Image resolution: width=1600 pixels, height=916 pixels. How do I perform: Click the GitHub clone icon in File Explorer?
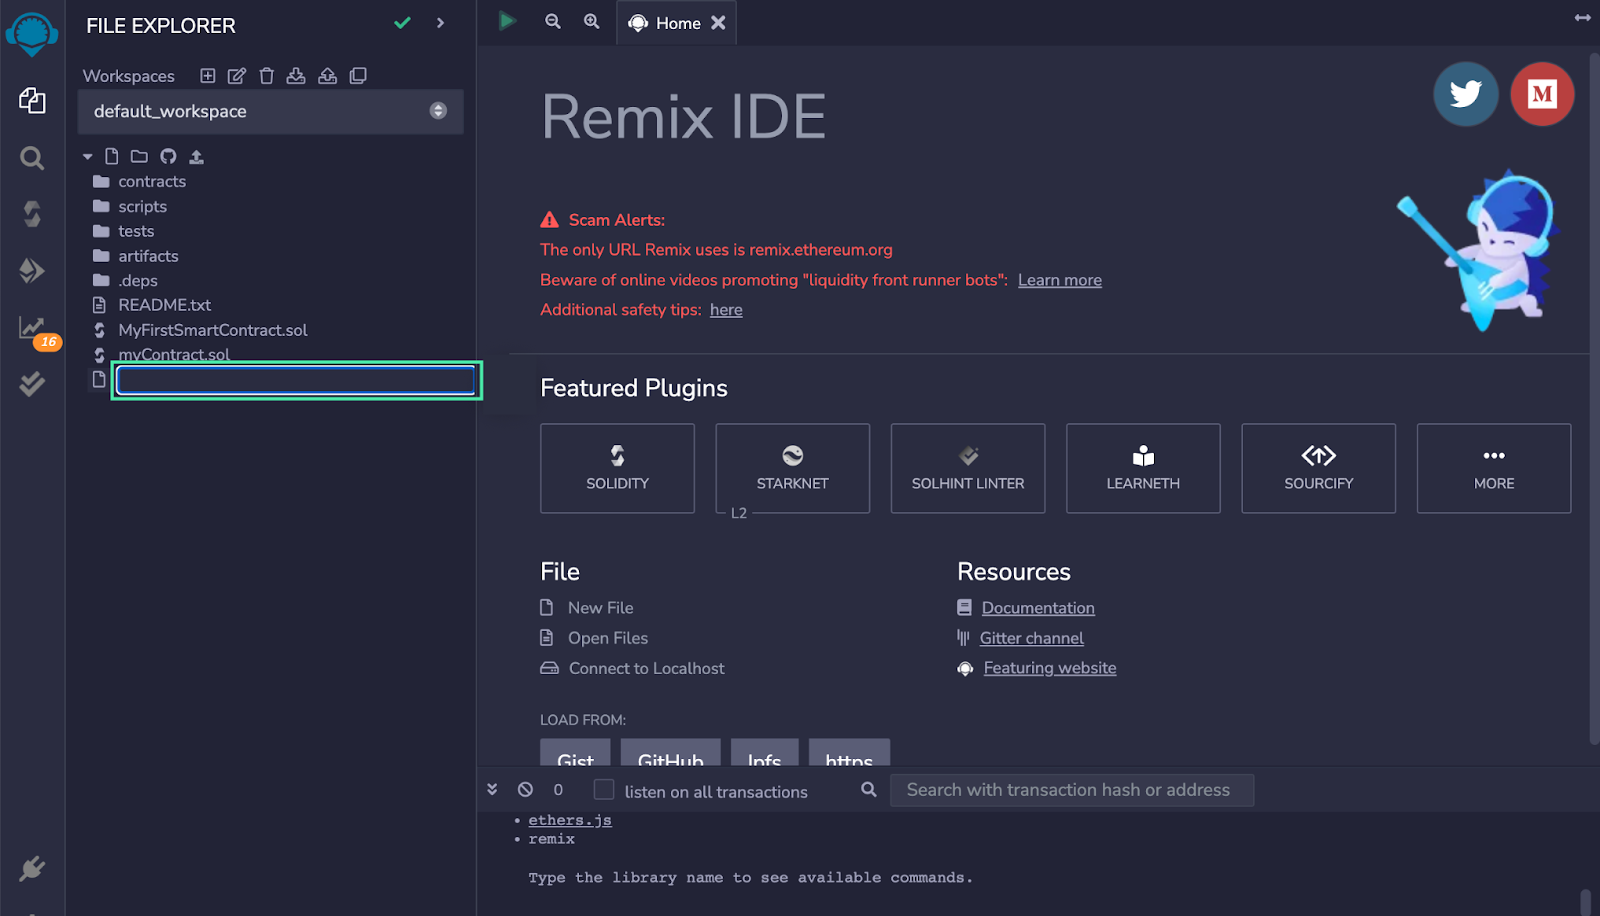click(167, 156)
